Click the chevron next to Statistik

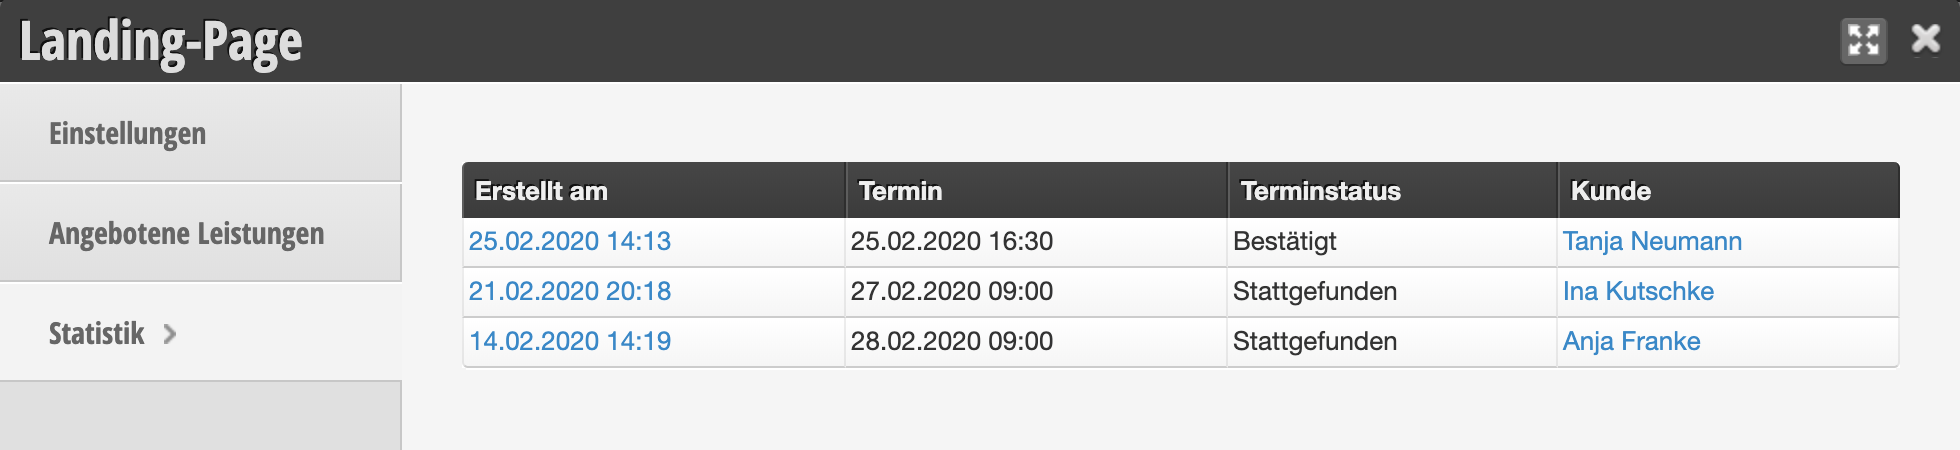170,334
